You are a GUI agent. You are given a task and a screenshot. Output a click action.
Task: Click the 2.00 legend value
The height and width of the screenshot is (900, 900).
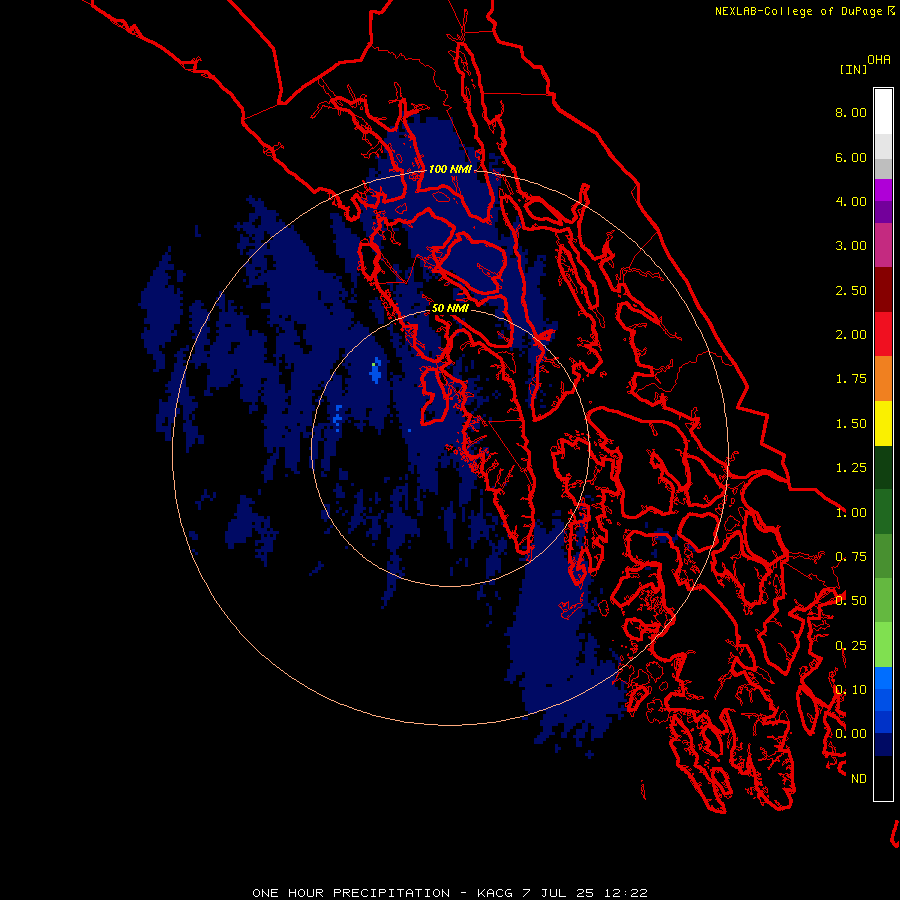tap(851, 335)
